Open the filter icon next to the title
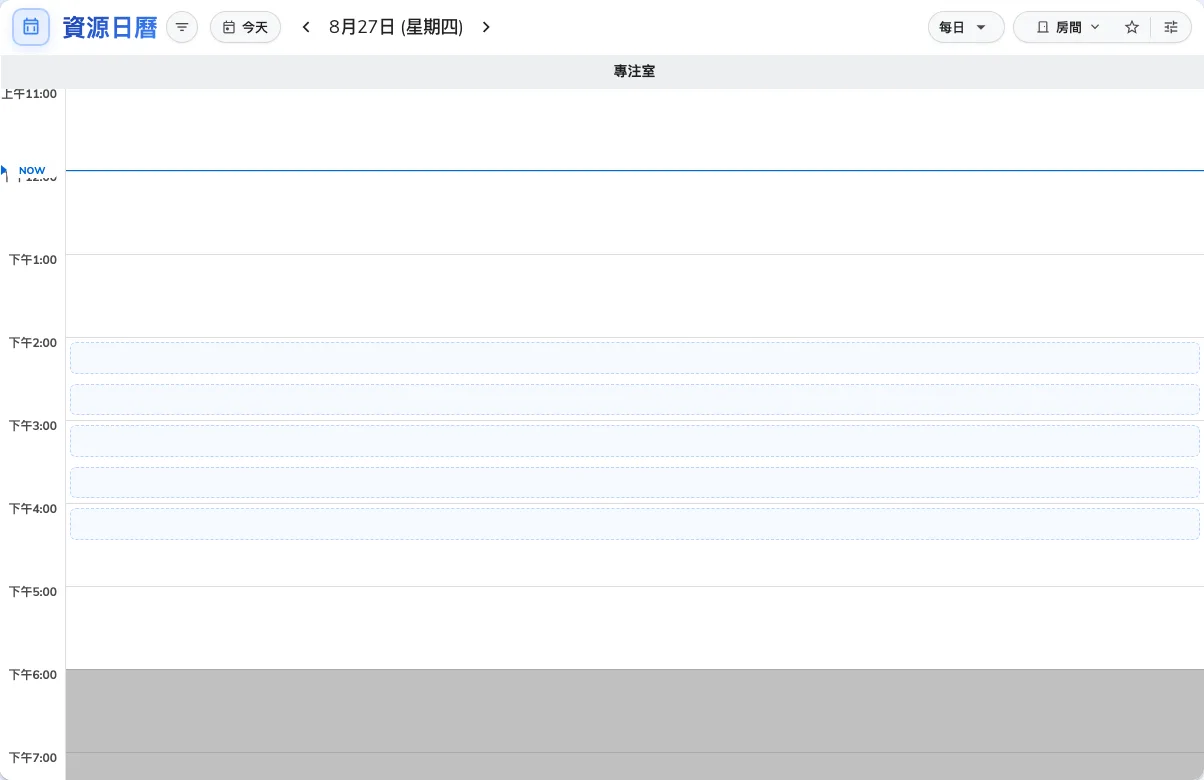The height and width of the screenshot is (780, 1204). pos(182,27)
